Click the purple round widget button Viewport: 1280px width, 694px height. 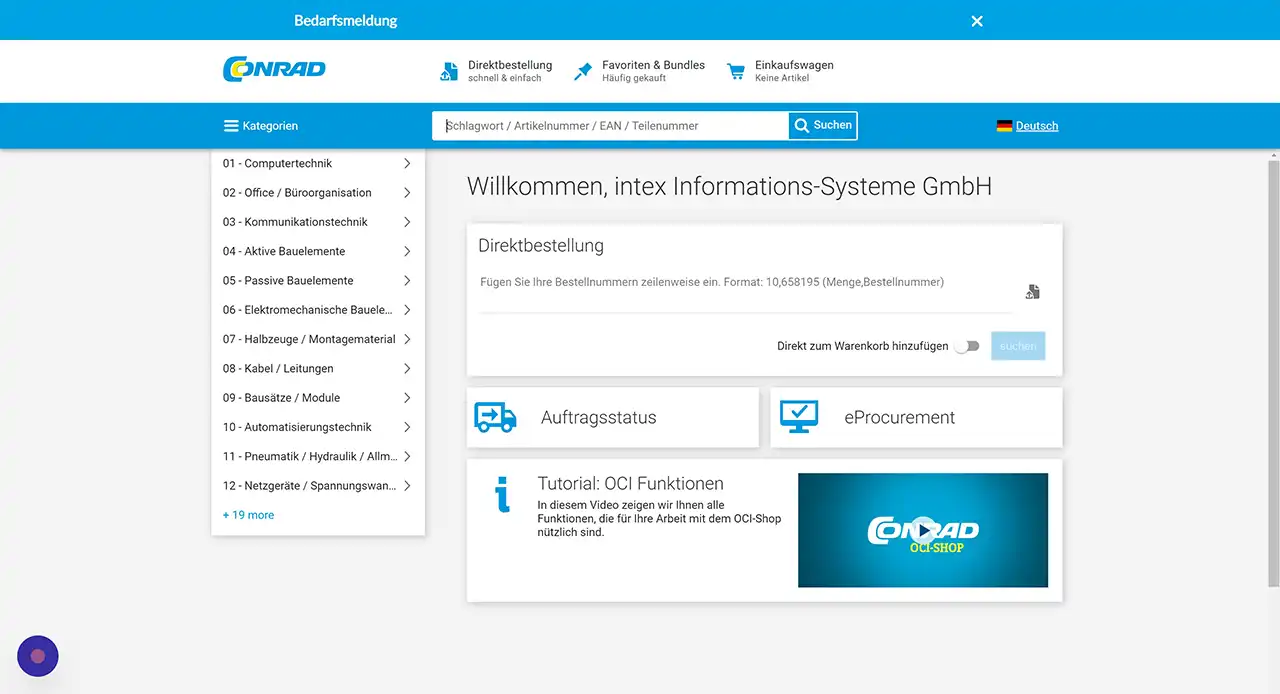(38, 656)
